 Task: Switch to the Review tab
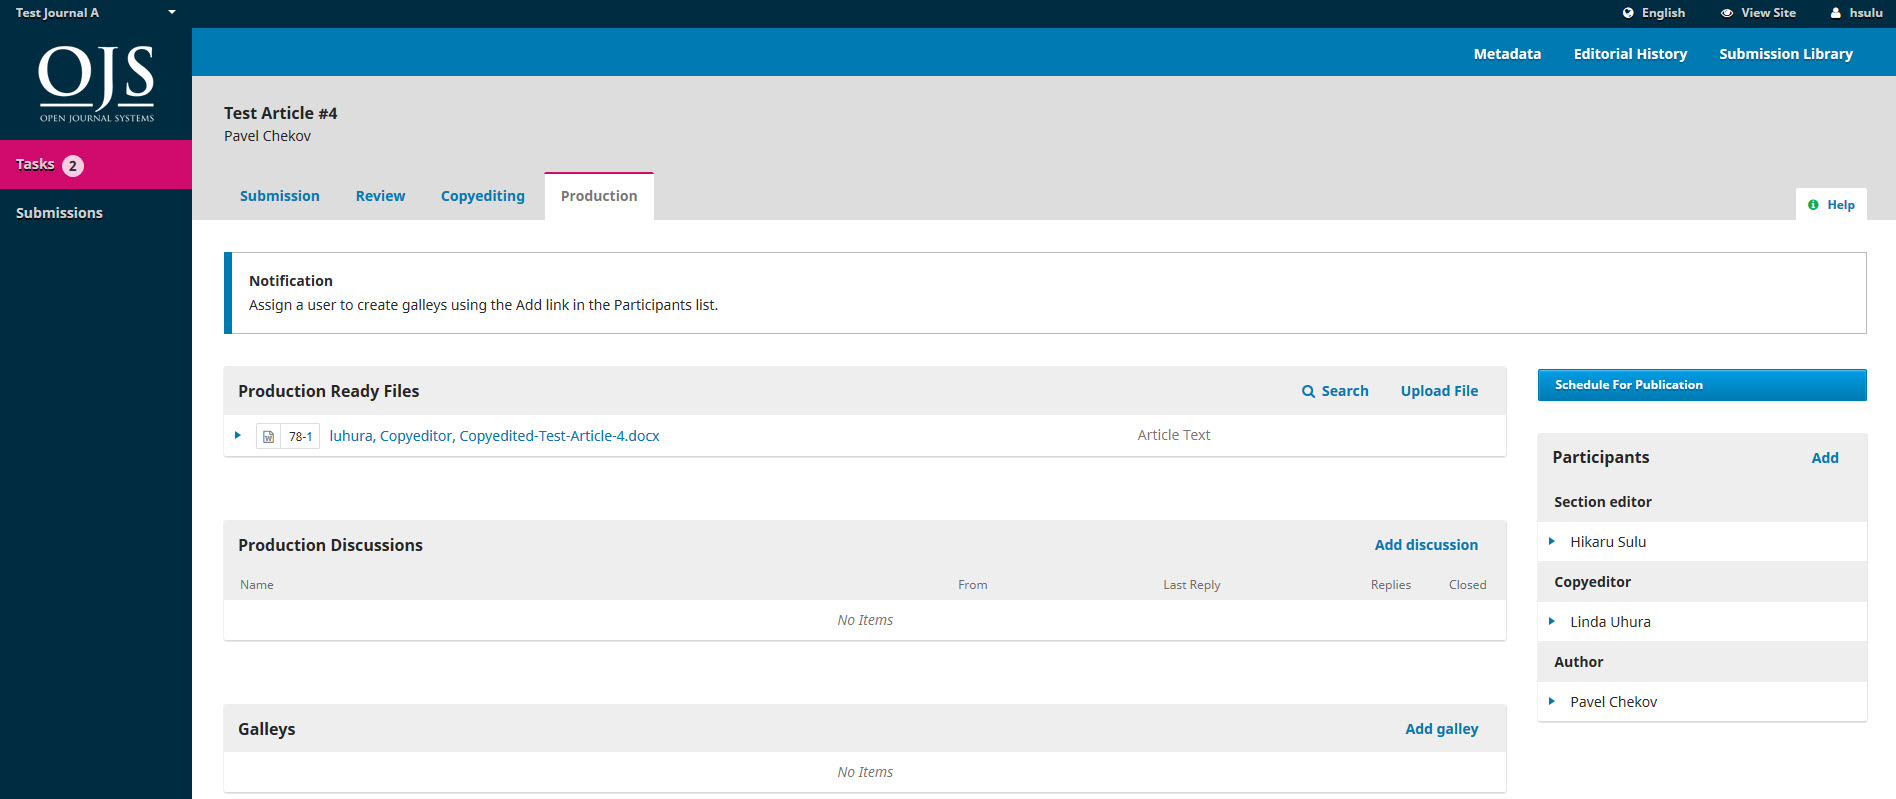(x=380, y=196)
